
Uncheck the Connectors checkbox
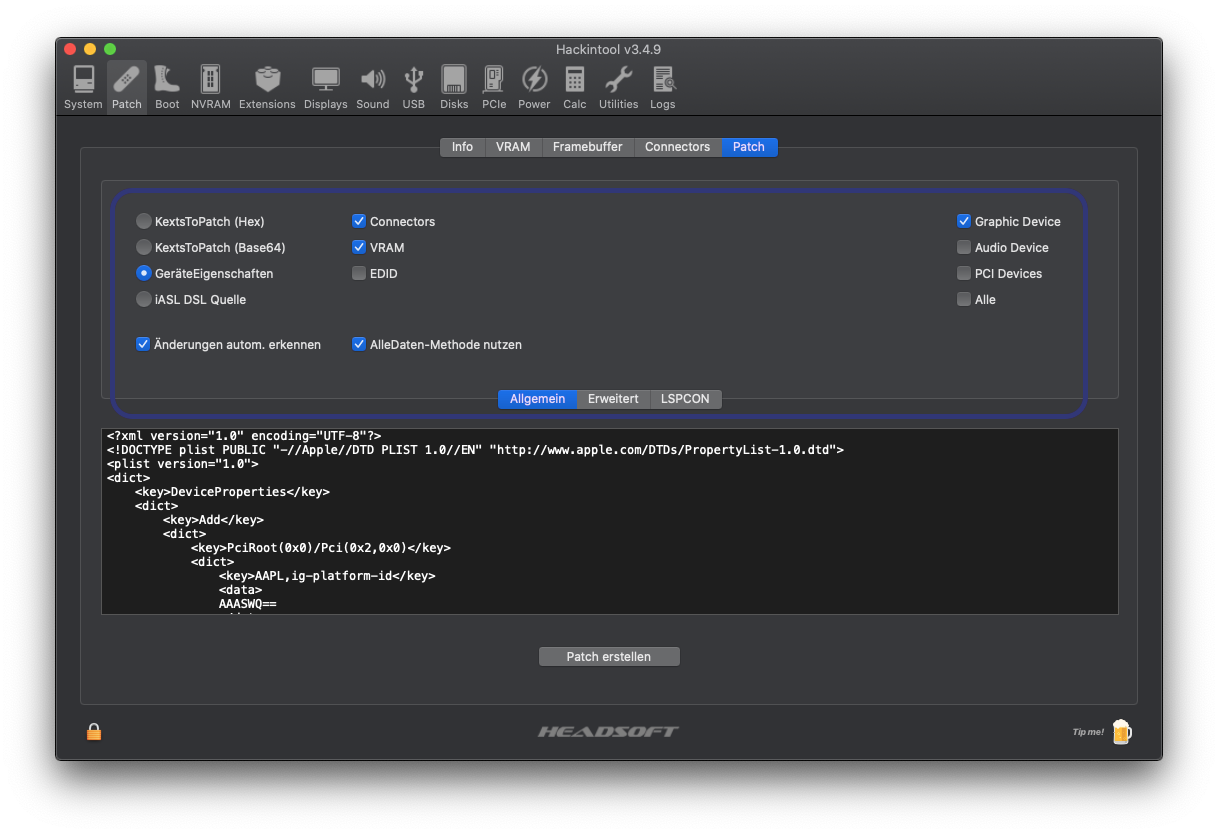359,221
